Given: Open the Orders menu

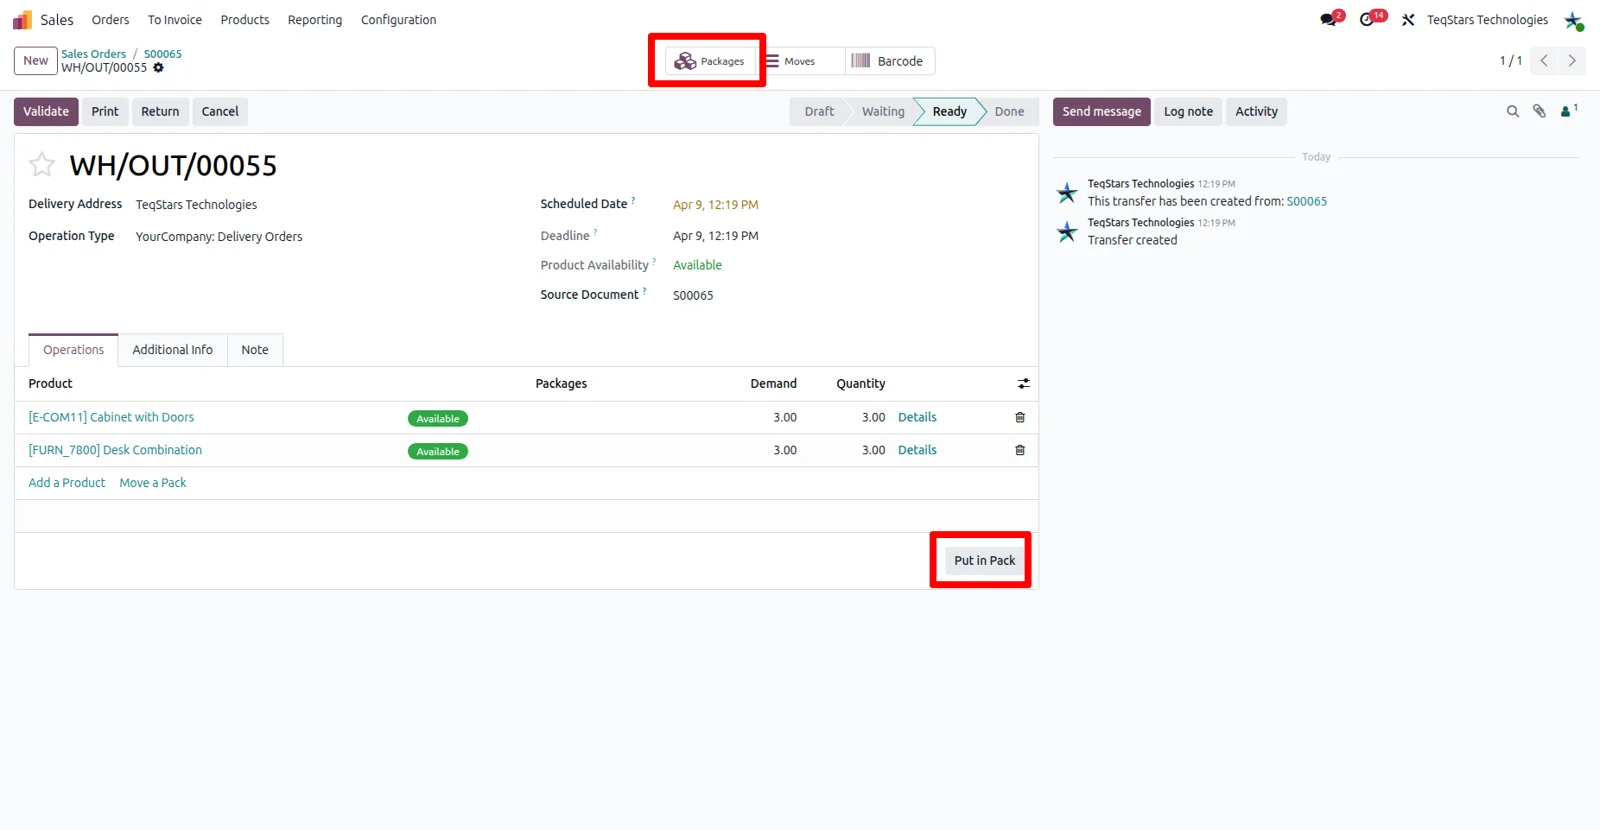Looking at the screenshot, I should pos(110,20).
